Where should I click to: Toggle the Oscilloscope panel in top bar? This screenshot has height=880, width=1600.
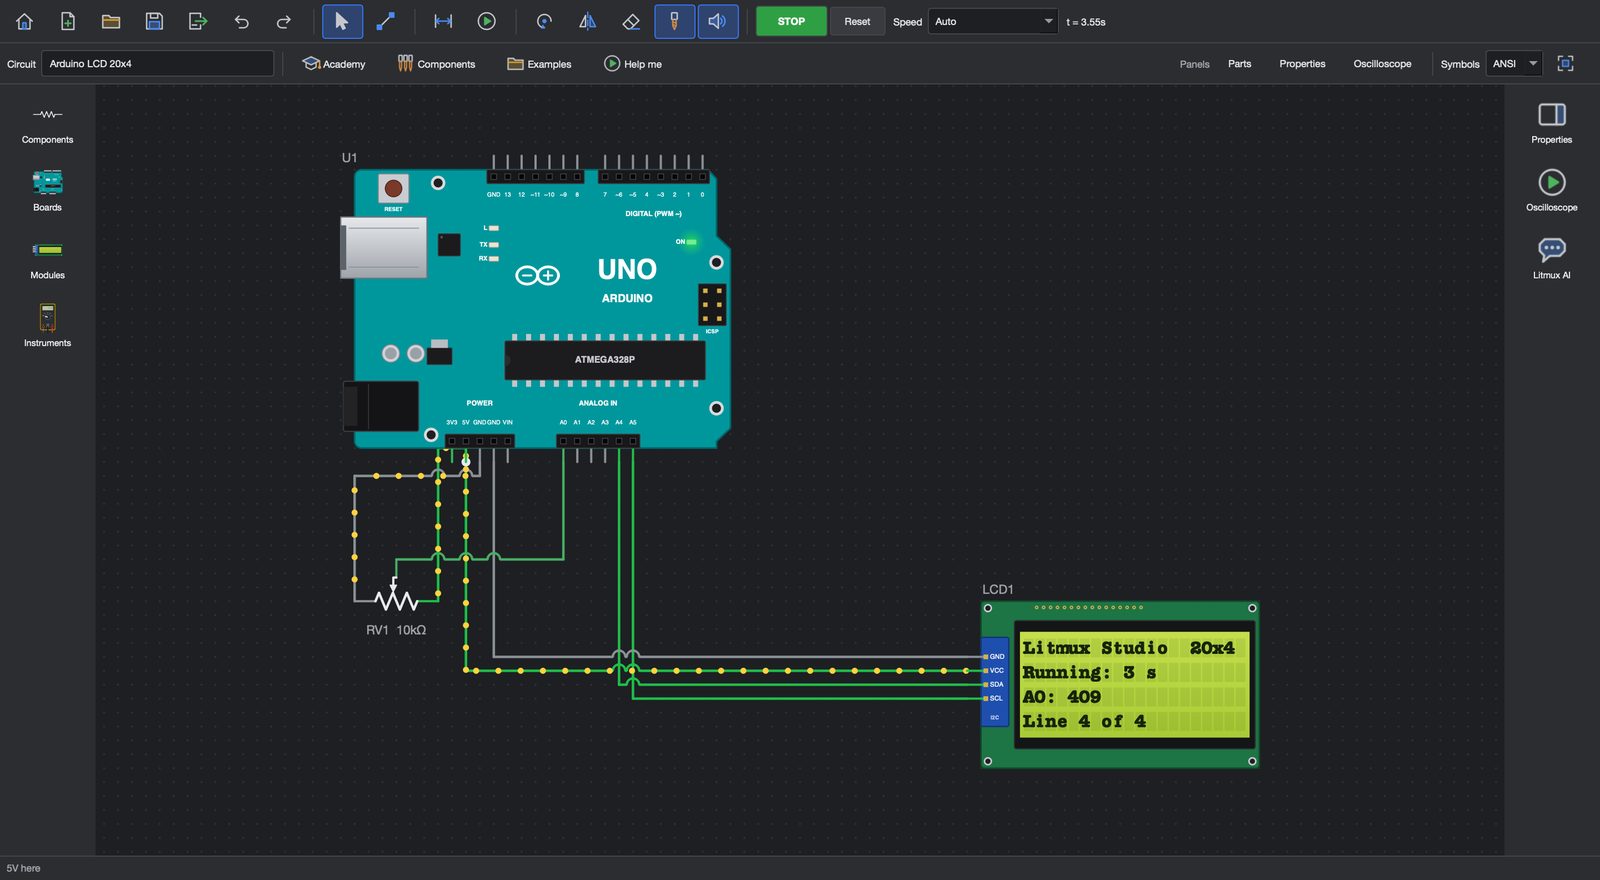click(1382, 64)
